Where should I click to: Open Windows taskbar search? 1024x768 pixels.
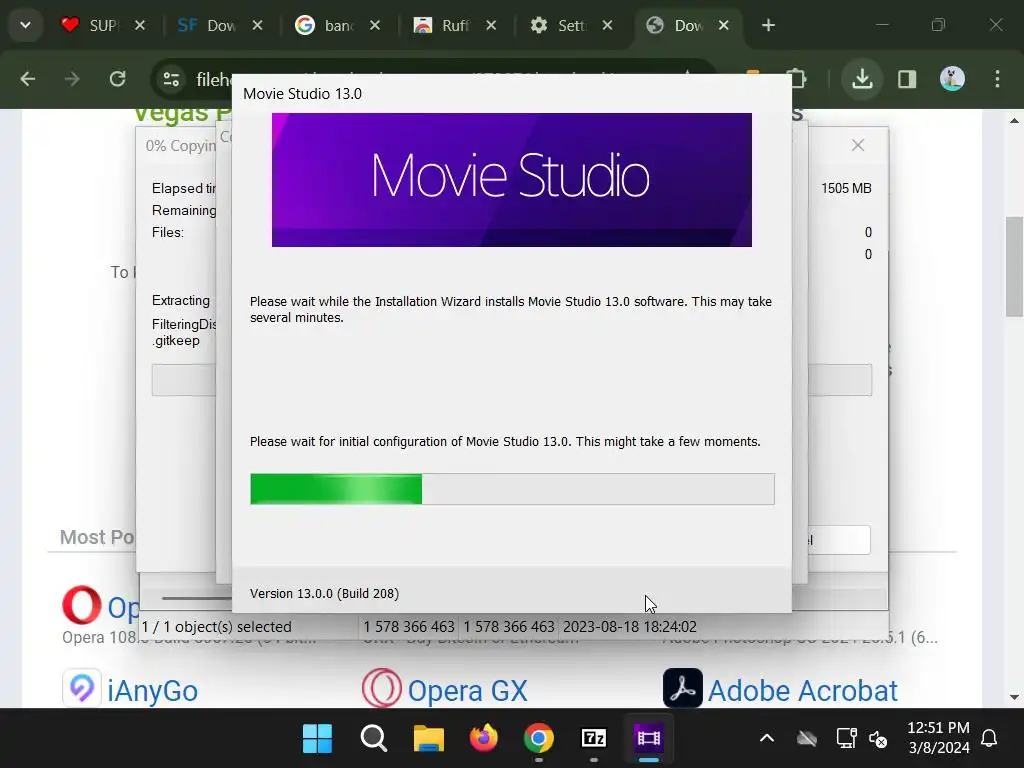point(374,738)
